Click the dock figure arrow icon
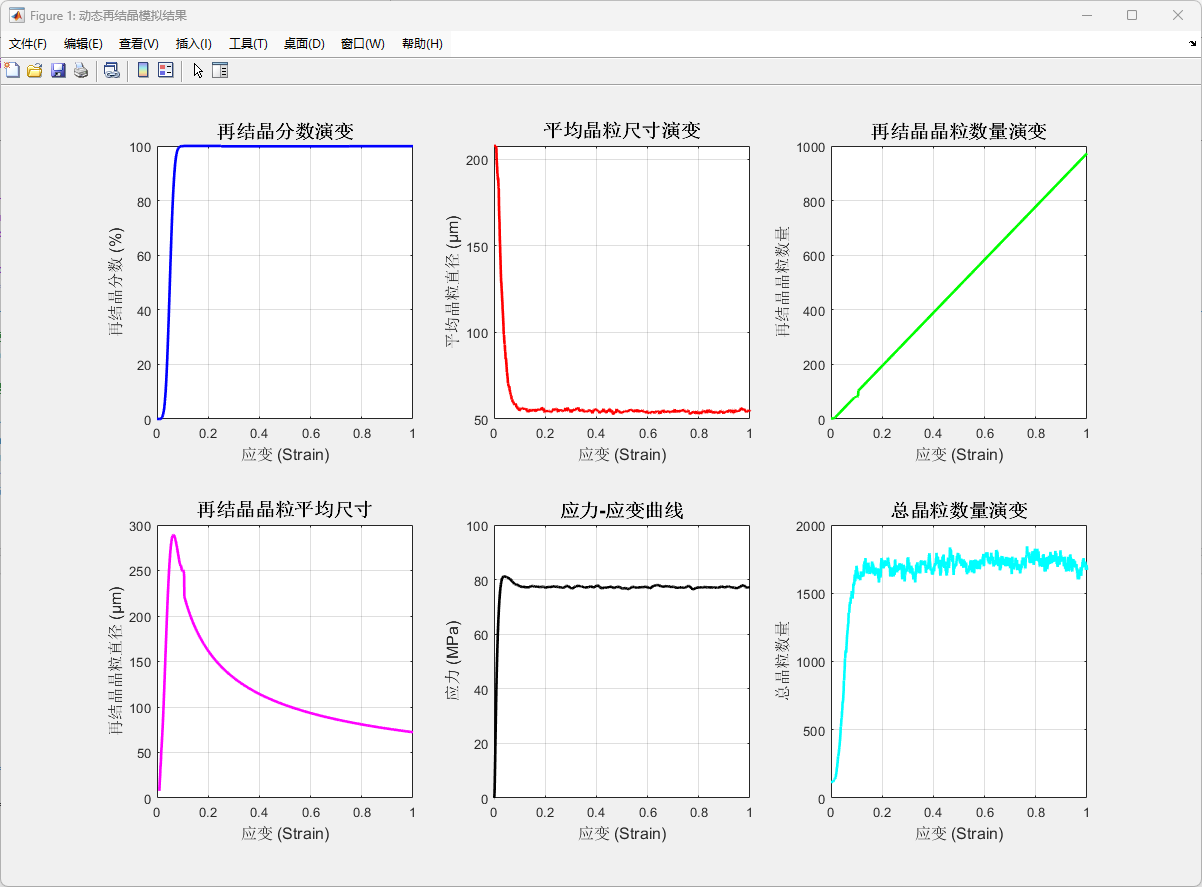The image size is (1202, 887). click(1192, 44)
